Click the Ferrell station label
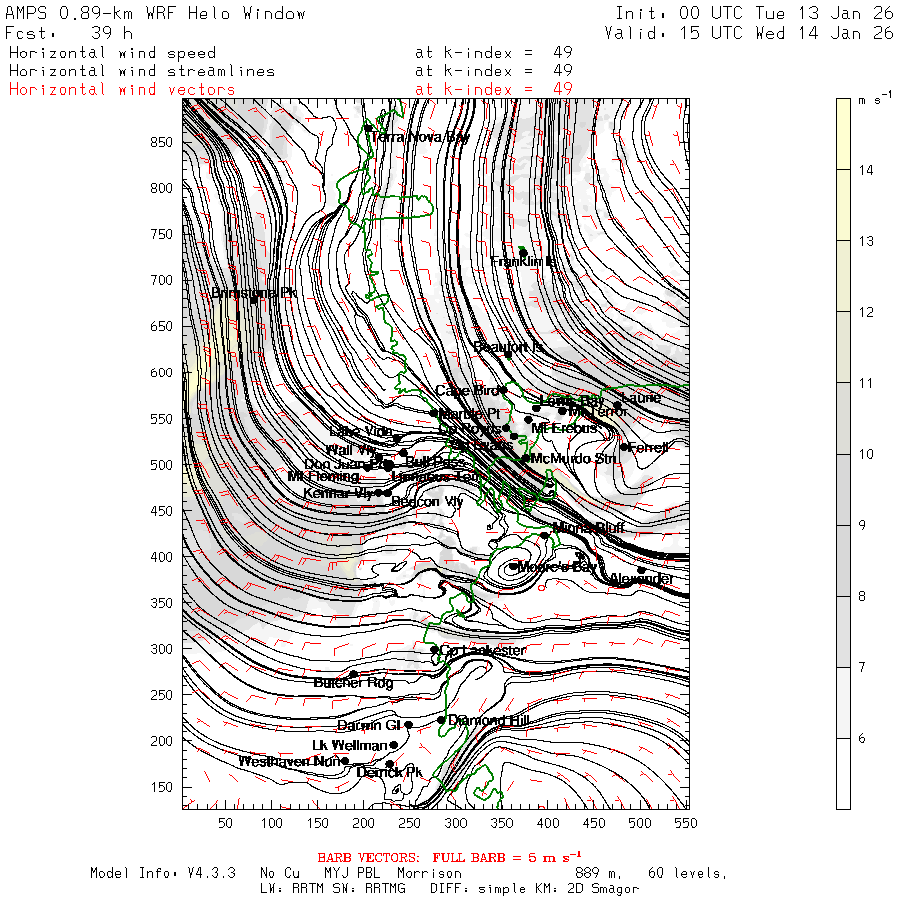 point(648,448)
